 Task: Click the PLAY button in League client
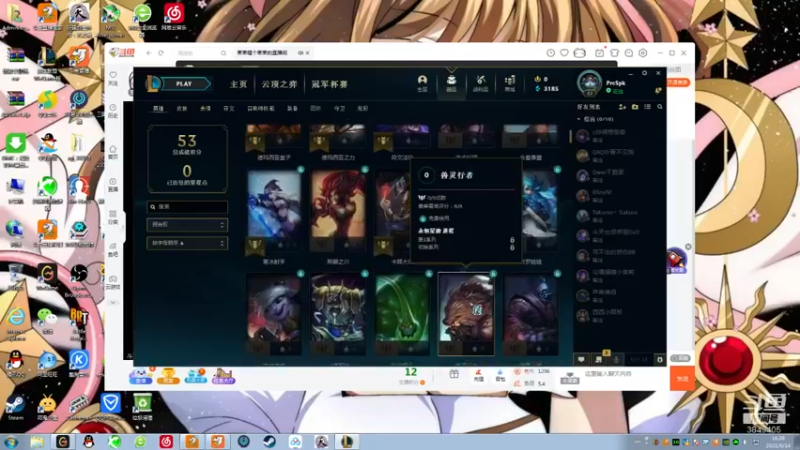coord(185,84)
